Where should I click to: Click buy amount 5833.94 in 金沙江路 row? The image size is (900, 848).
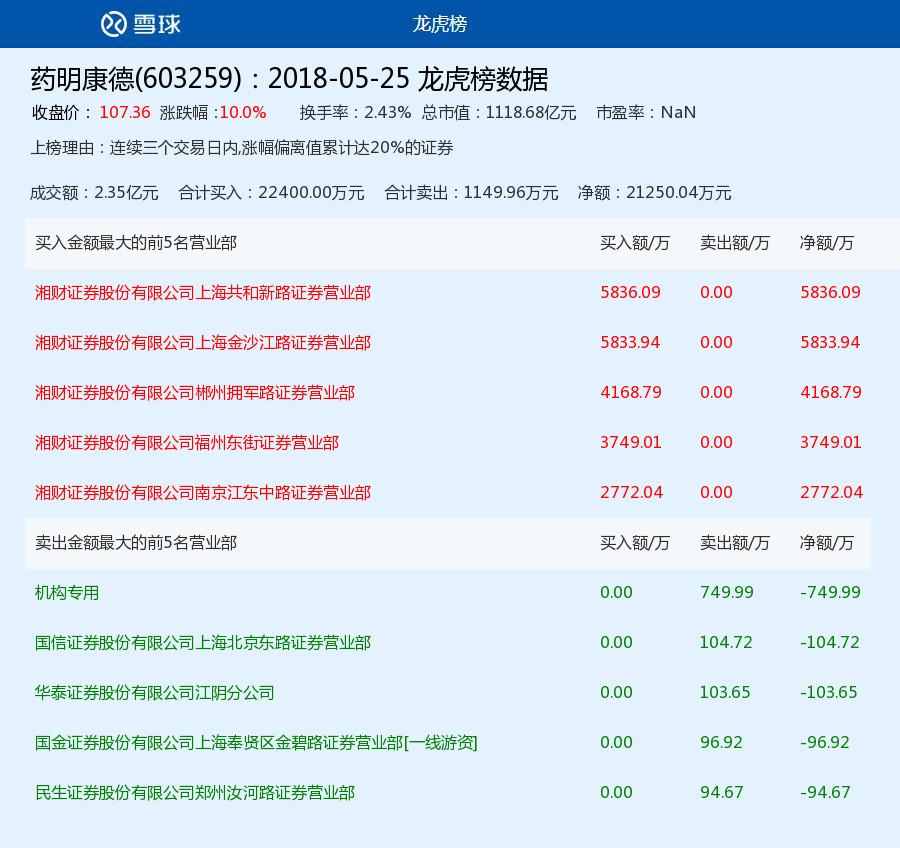(x=630, y=342)
